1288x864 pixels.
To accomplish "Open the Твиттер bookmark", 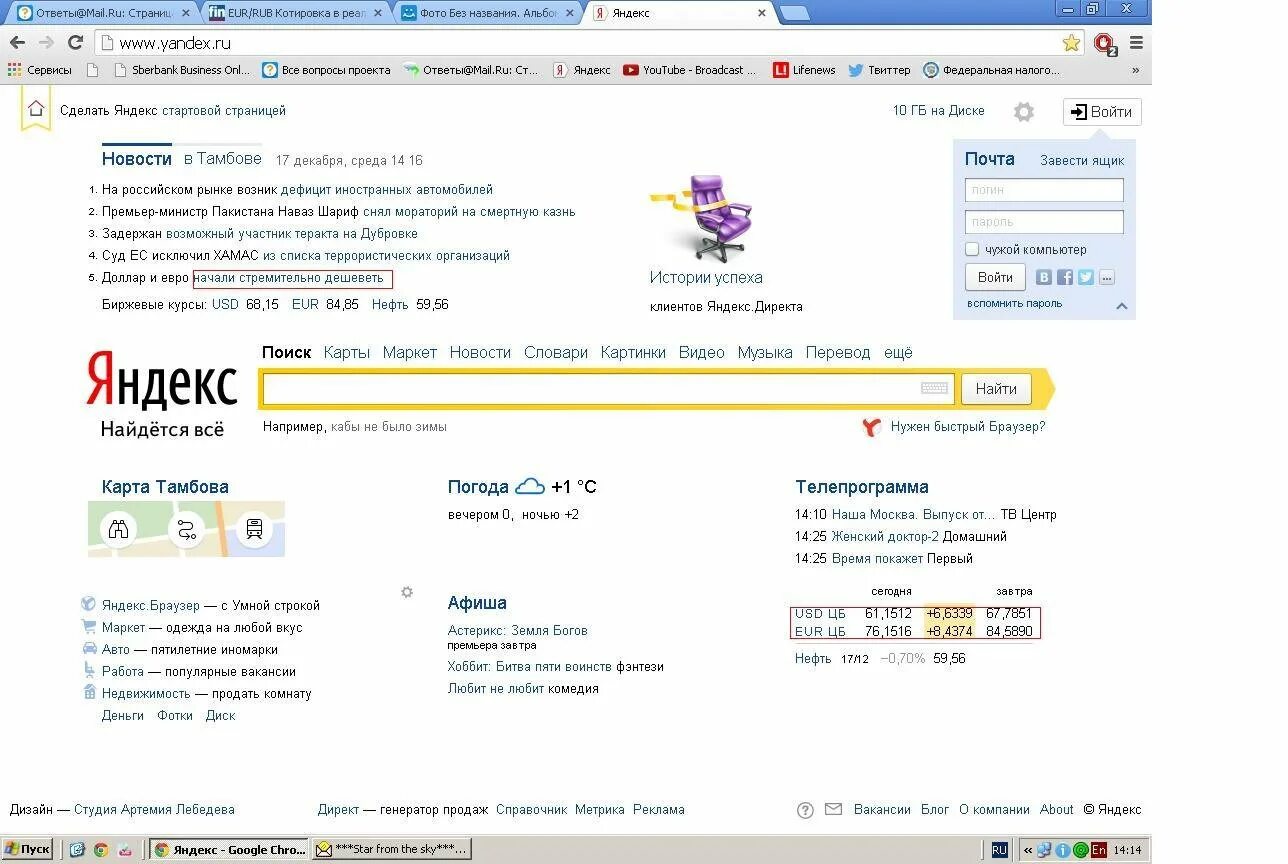I will pos(880,70).
